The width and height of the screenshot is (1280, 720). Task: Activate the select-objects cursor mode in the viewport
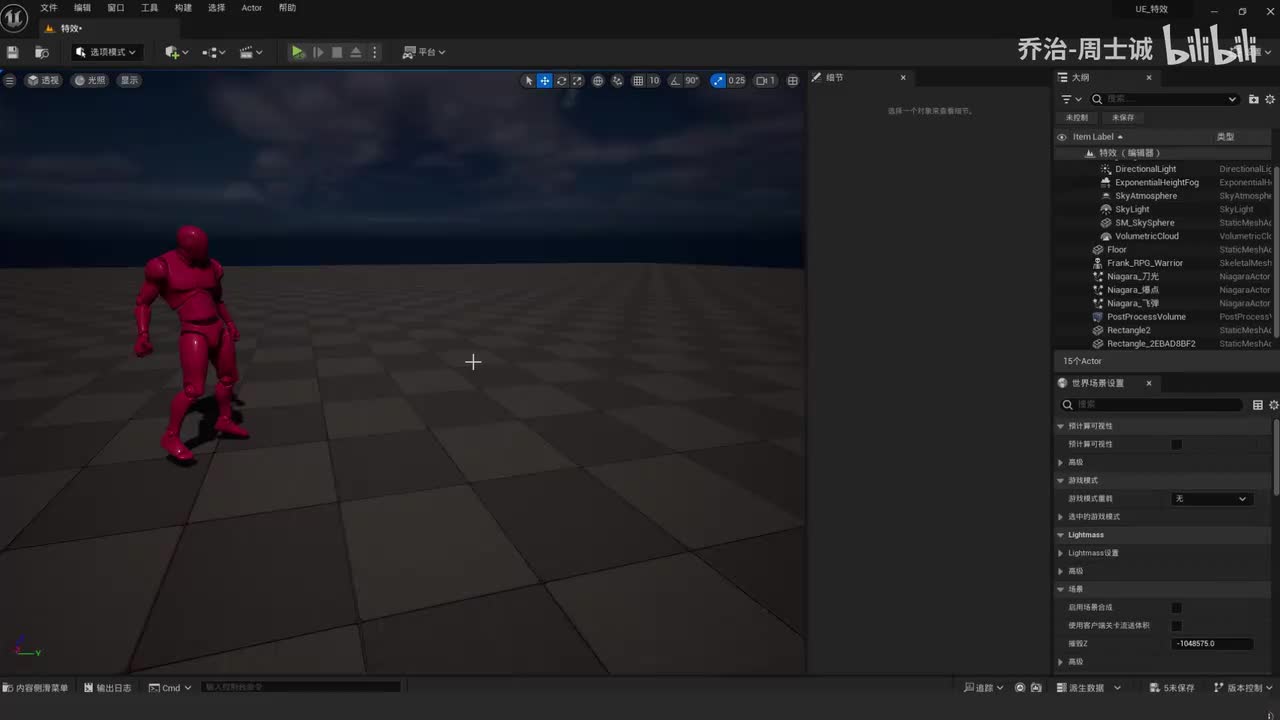pyautogui.click(x=529, y=81)
